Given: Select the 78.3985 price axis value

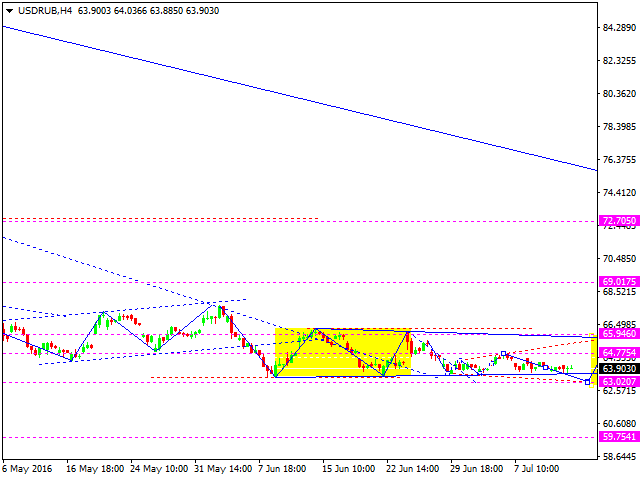Looking at the screenshot, I should (x=619, y=127).
